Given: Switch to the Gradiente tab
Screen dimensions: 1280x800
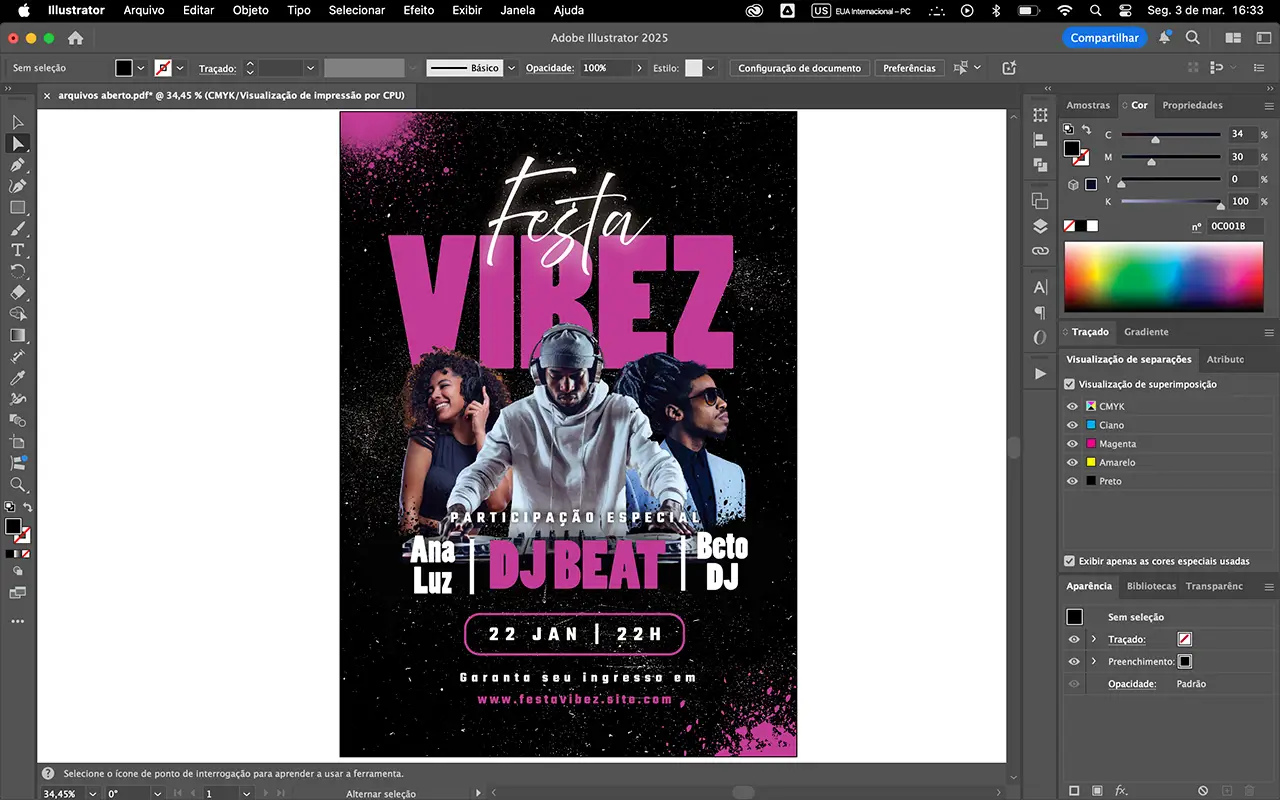Looking at the screenshot, I should point(1146,332).
